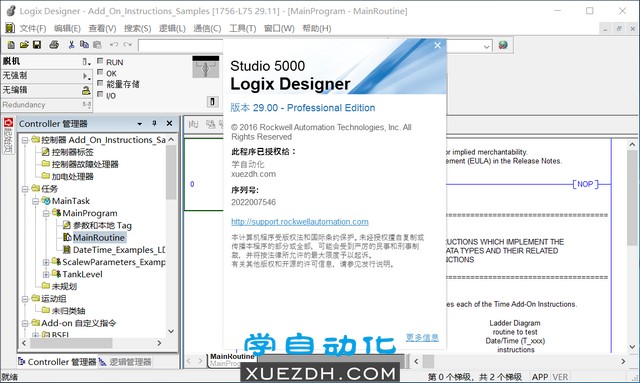
Task: Click the Logix Designer app icon in title bar
Action: pos(11,11)
